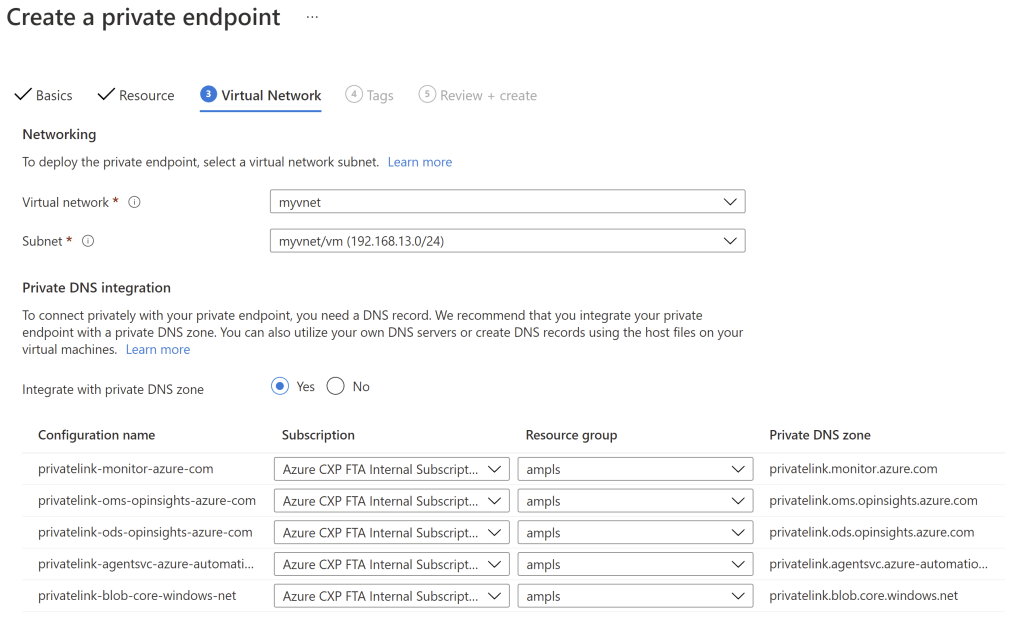Click the Basics step checkmark icon
This screenshot has height=623, width=1023.
click(22, 95)
